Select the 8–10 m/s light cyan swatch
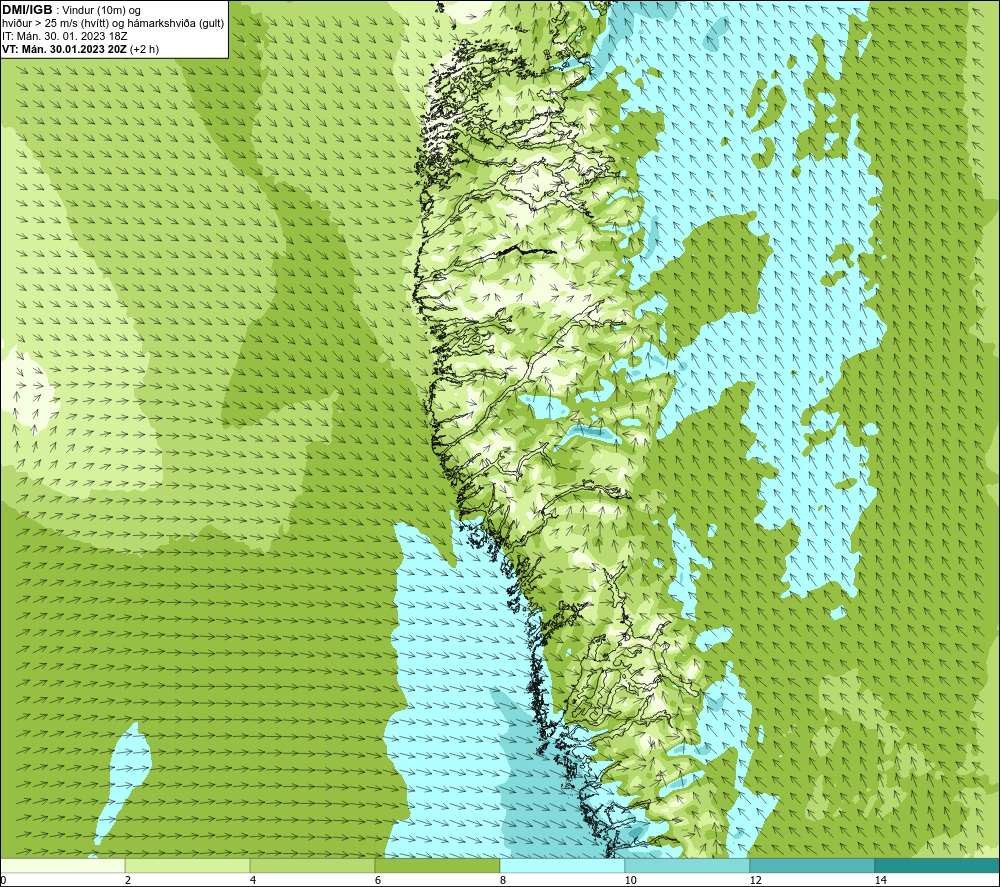 point(562,865)
